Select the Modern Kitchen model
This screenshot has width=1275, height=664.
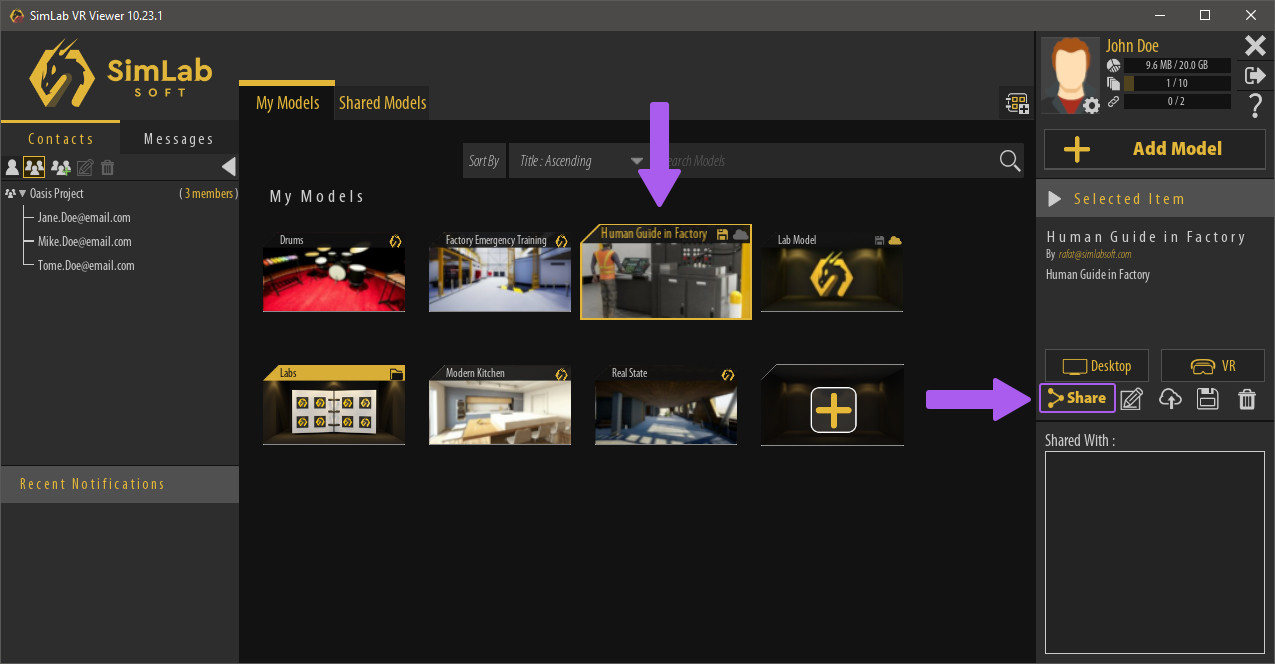tap(500, 405)
